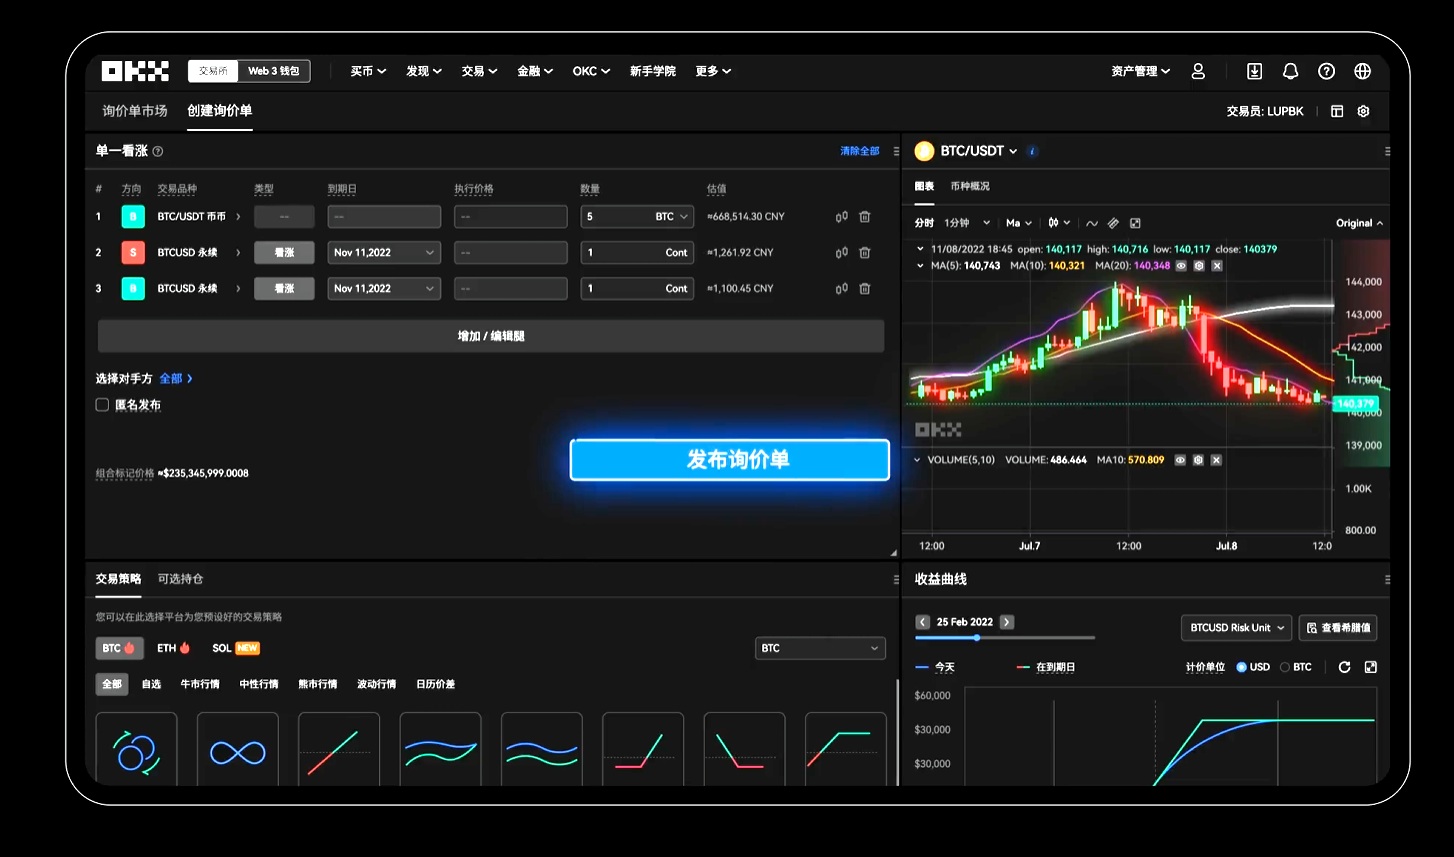Click the help icon next to 单一看涨
1454x857 pixels.
(x=158, y=151)
